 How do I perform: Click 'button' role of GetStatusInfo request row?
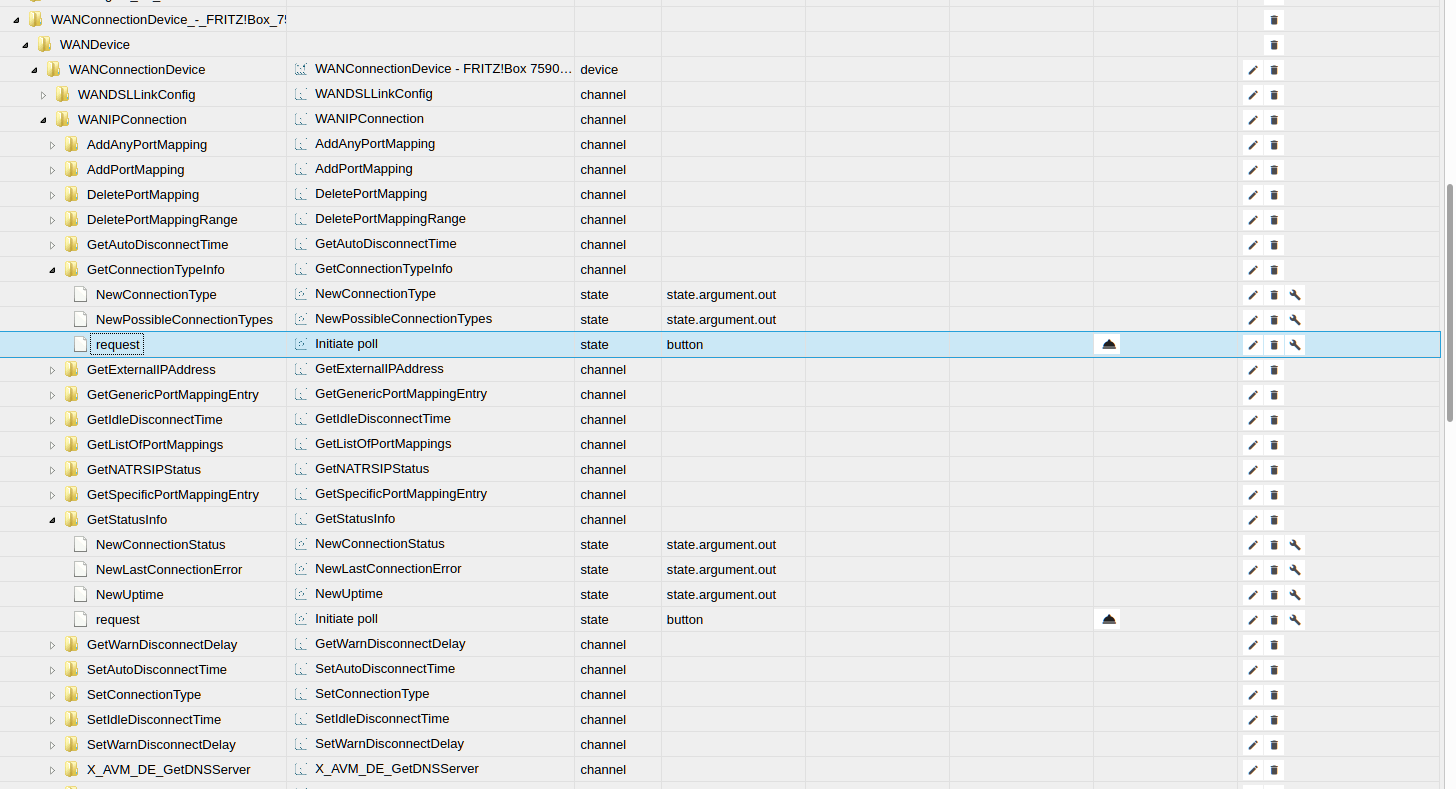click(x=685, y=620)
